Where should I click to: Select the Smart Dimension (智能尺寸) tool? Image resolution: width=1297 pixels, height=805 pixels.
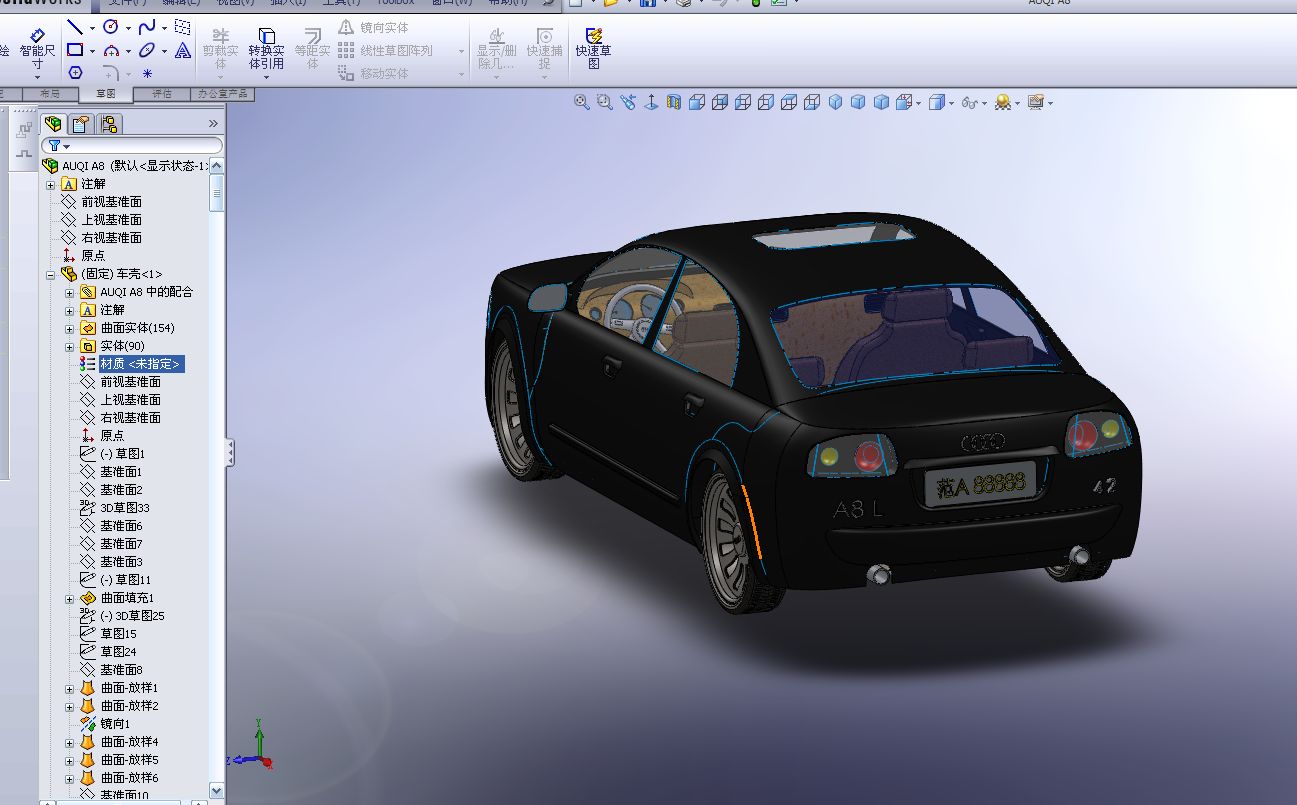(x=37, y=47)
